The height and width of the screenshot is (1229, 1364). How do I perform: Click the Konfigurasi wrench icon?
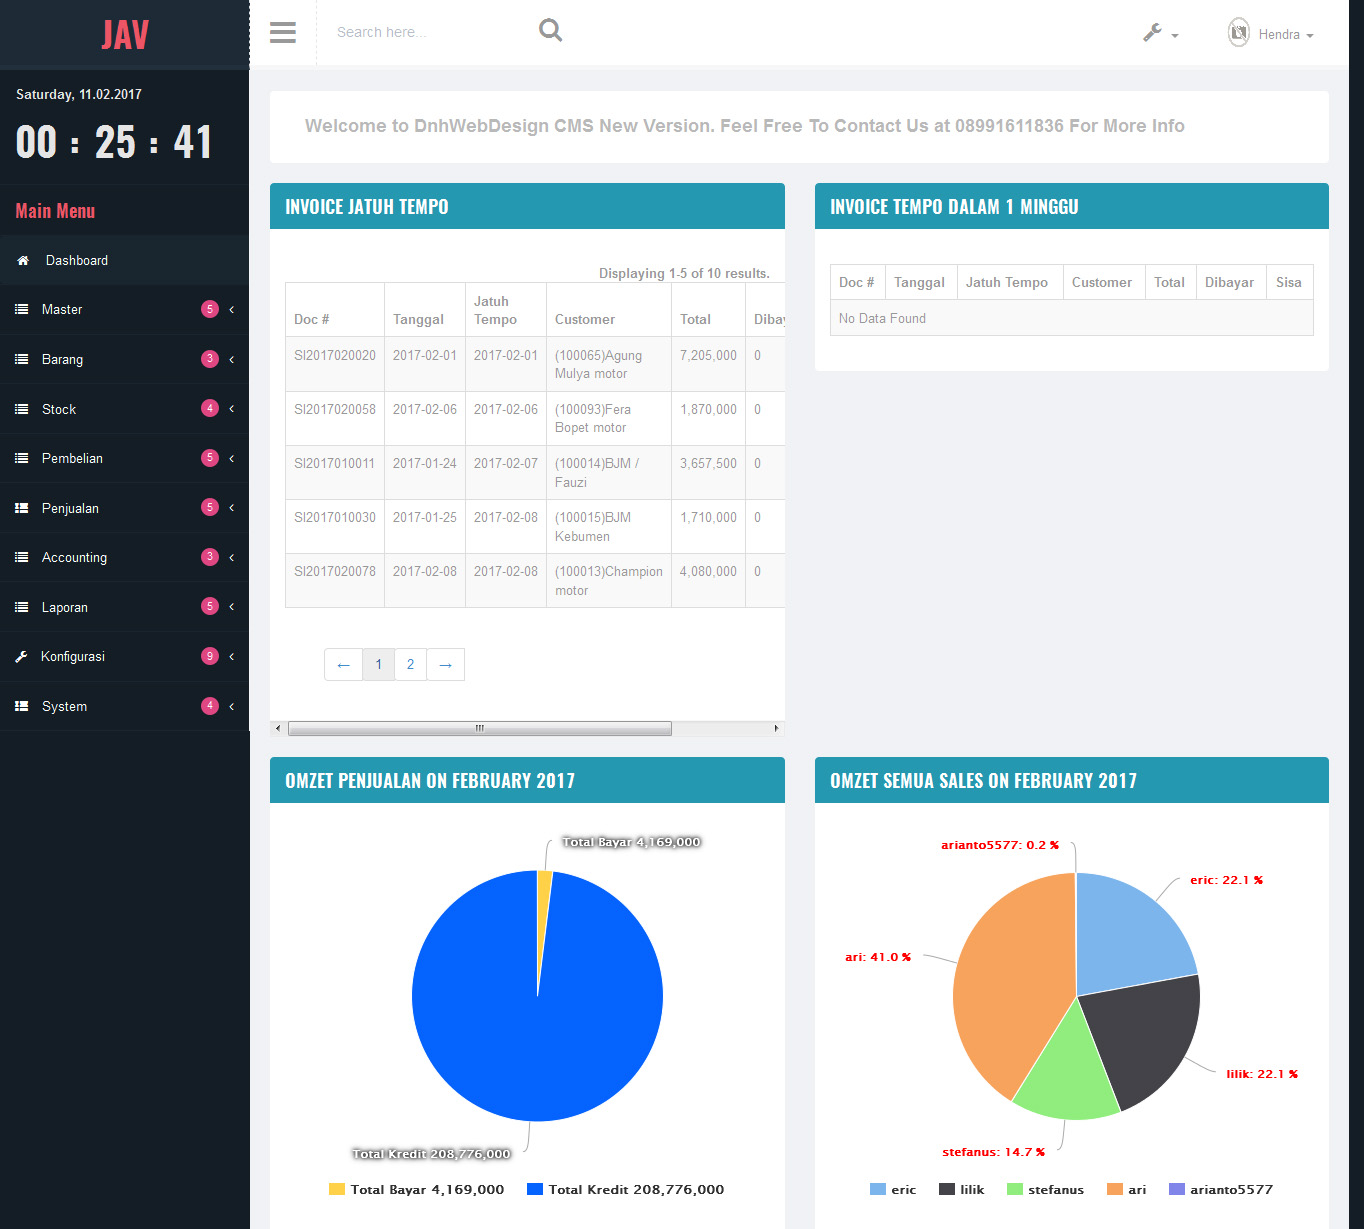point(21,657)
